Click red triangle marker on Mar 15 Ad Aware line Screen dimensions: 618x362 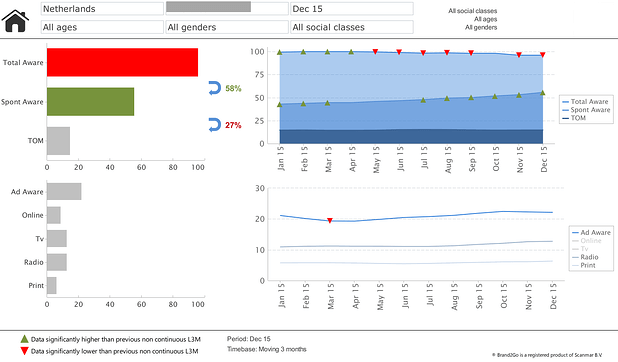pyautogui.click(x=330, y=220)
